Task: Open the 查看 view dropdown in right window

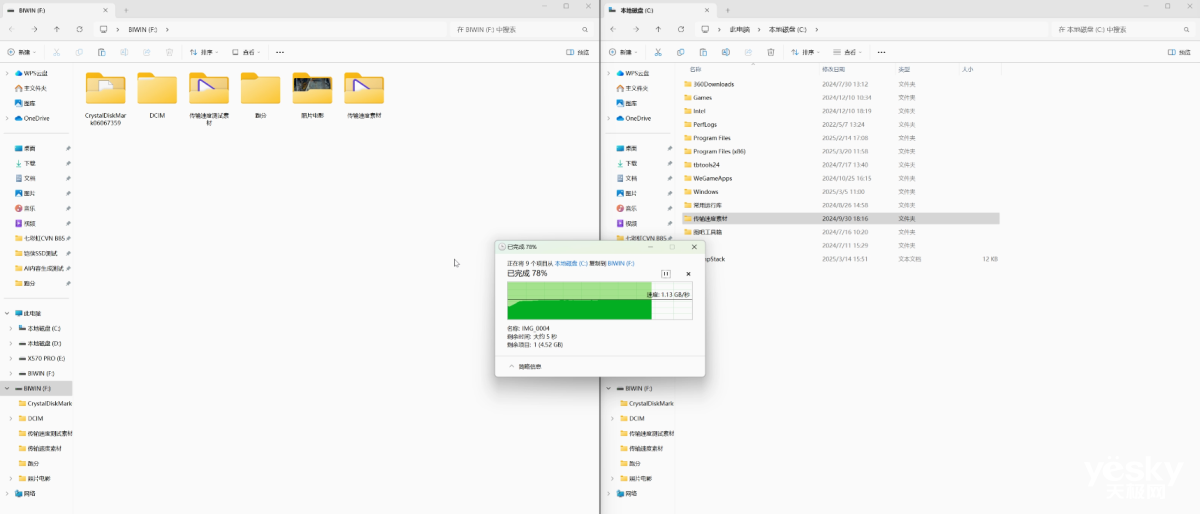Action: (848, 52)
